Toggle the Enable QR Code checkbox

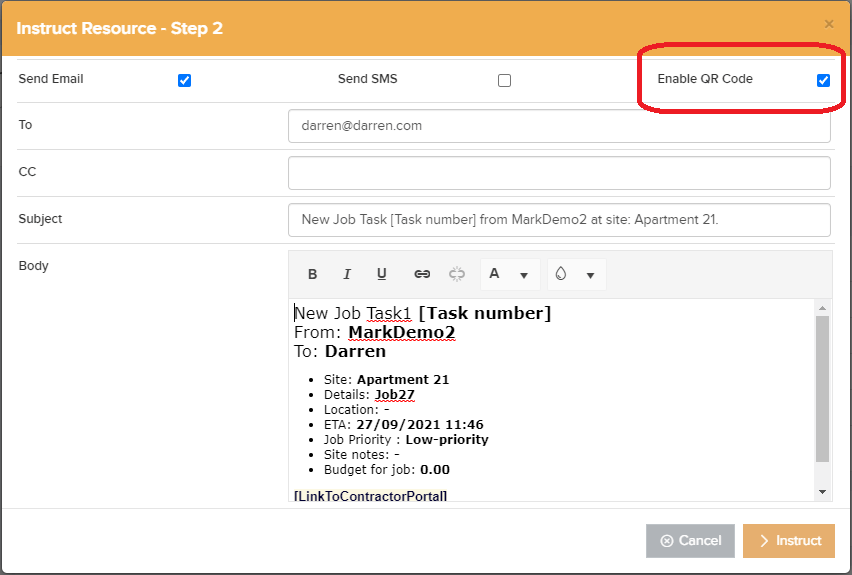823,80
